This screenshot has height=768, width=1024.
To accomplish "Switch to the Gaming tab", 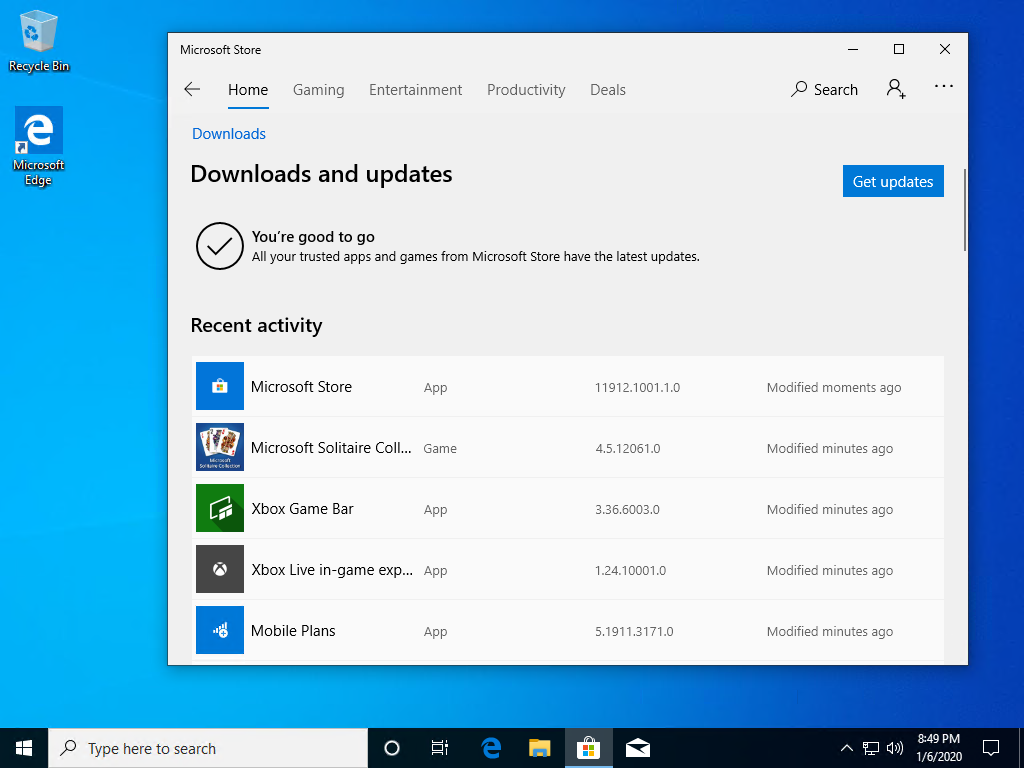I will (x=318, y=89).
